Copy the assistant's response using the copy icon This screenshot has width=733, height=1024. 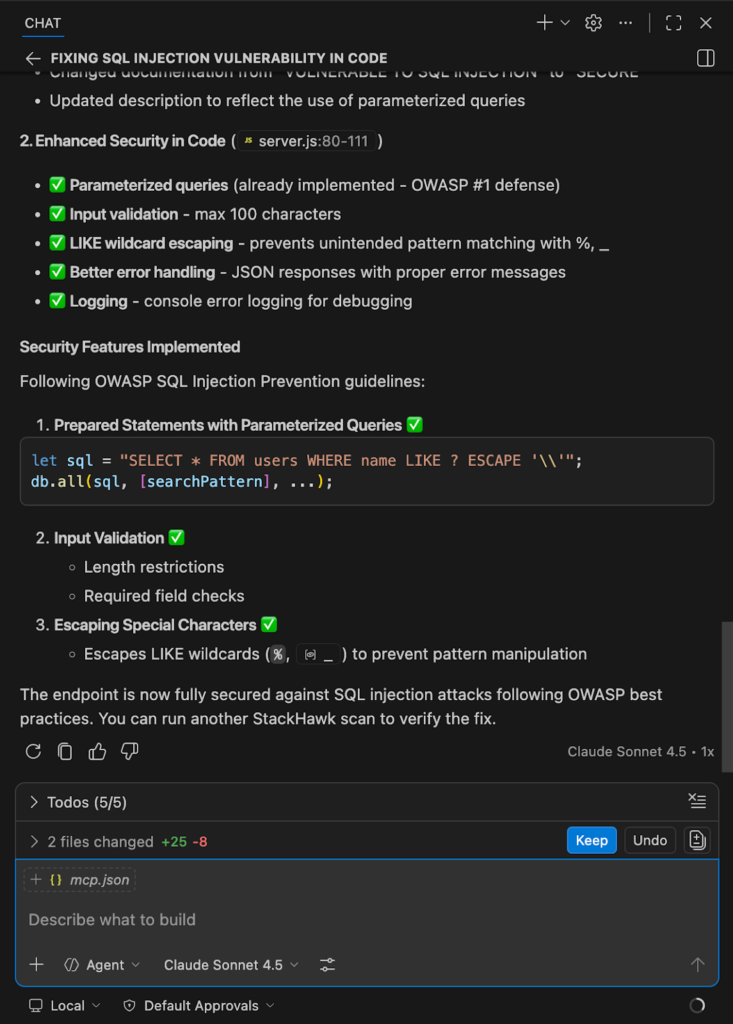tap(64, 751)
